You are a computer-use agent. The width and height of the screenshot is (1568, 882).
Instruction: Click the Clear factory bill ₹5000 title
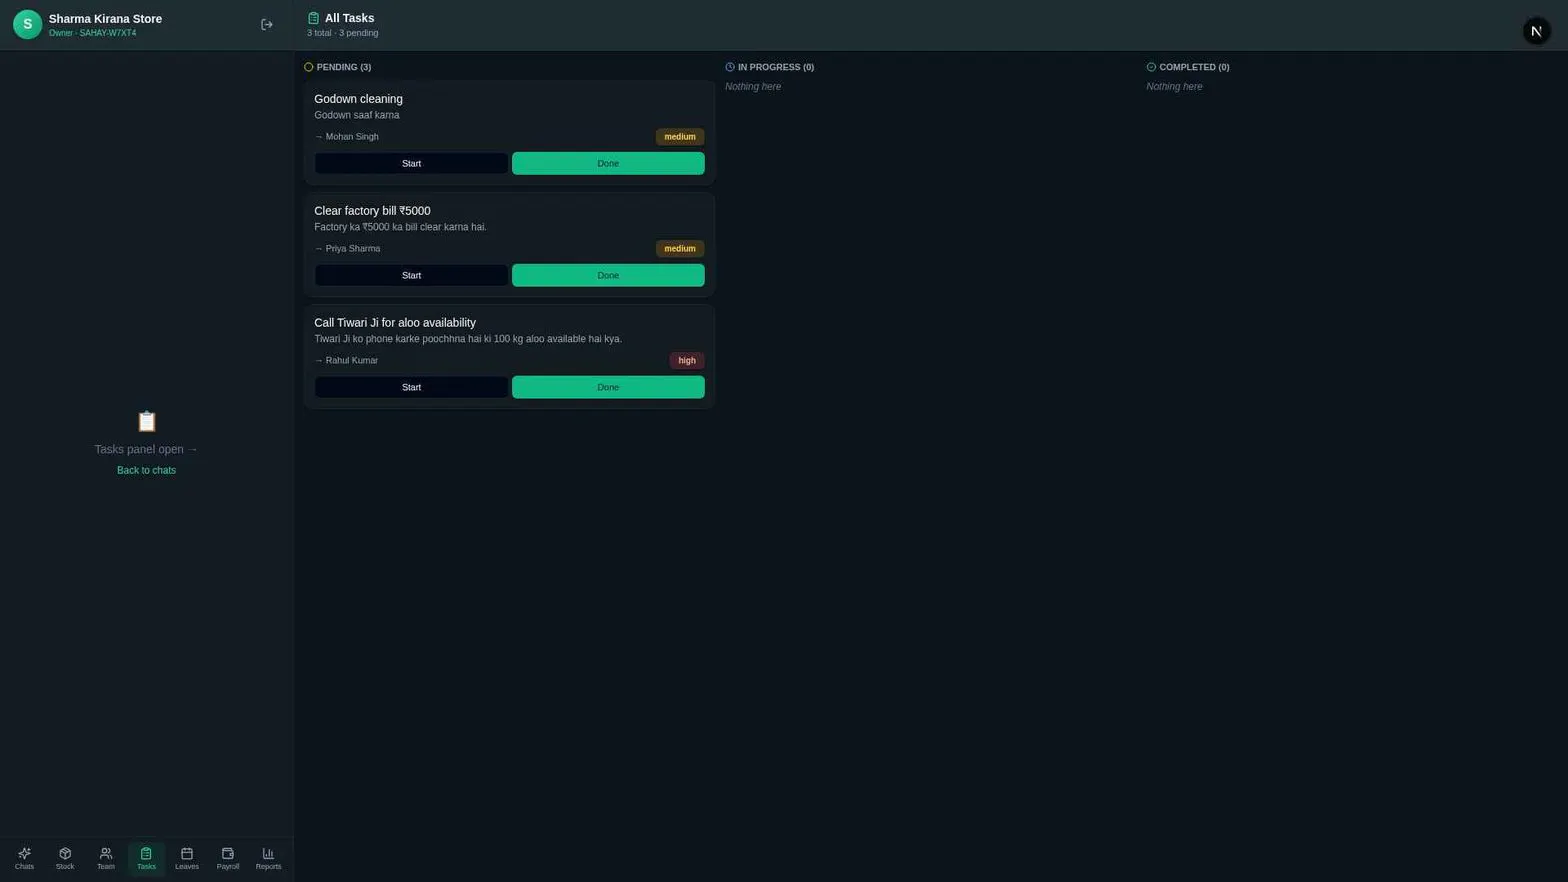click(372, 211)
